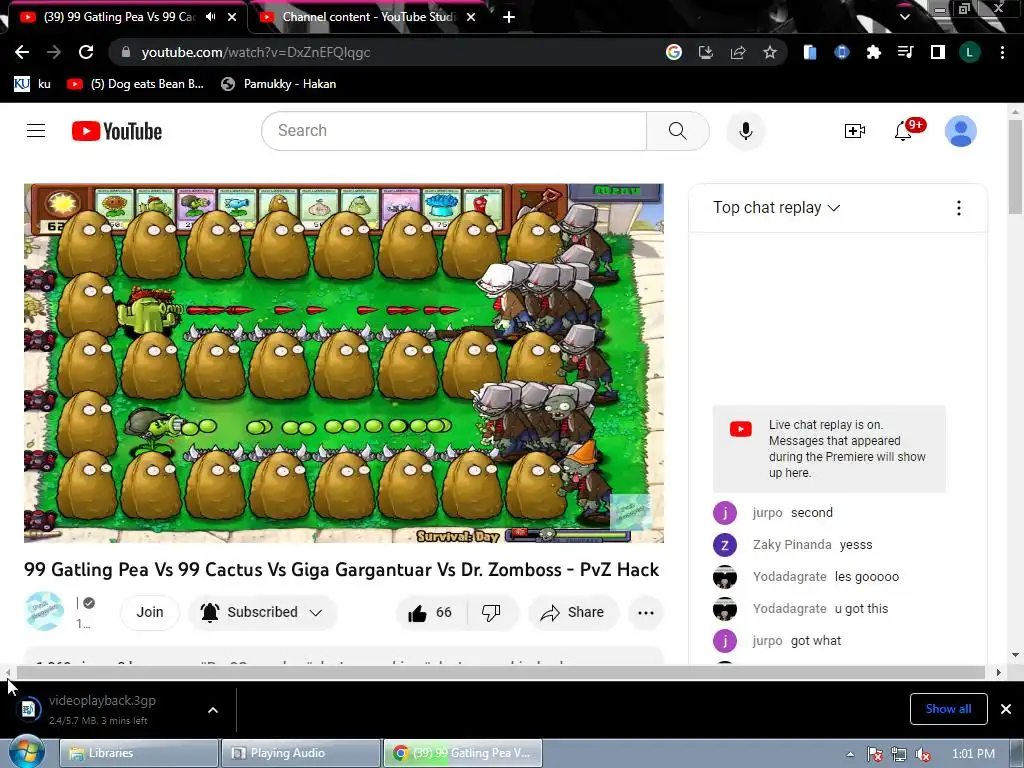Switch to Channel content YouTube Studio tab

pos(369,17)
